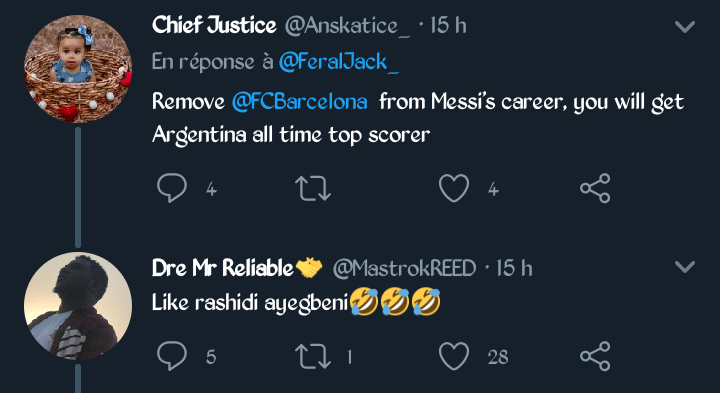Retweet Chief Justice's Messi tweet

pyautogui.click(x=313, y=189)
